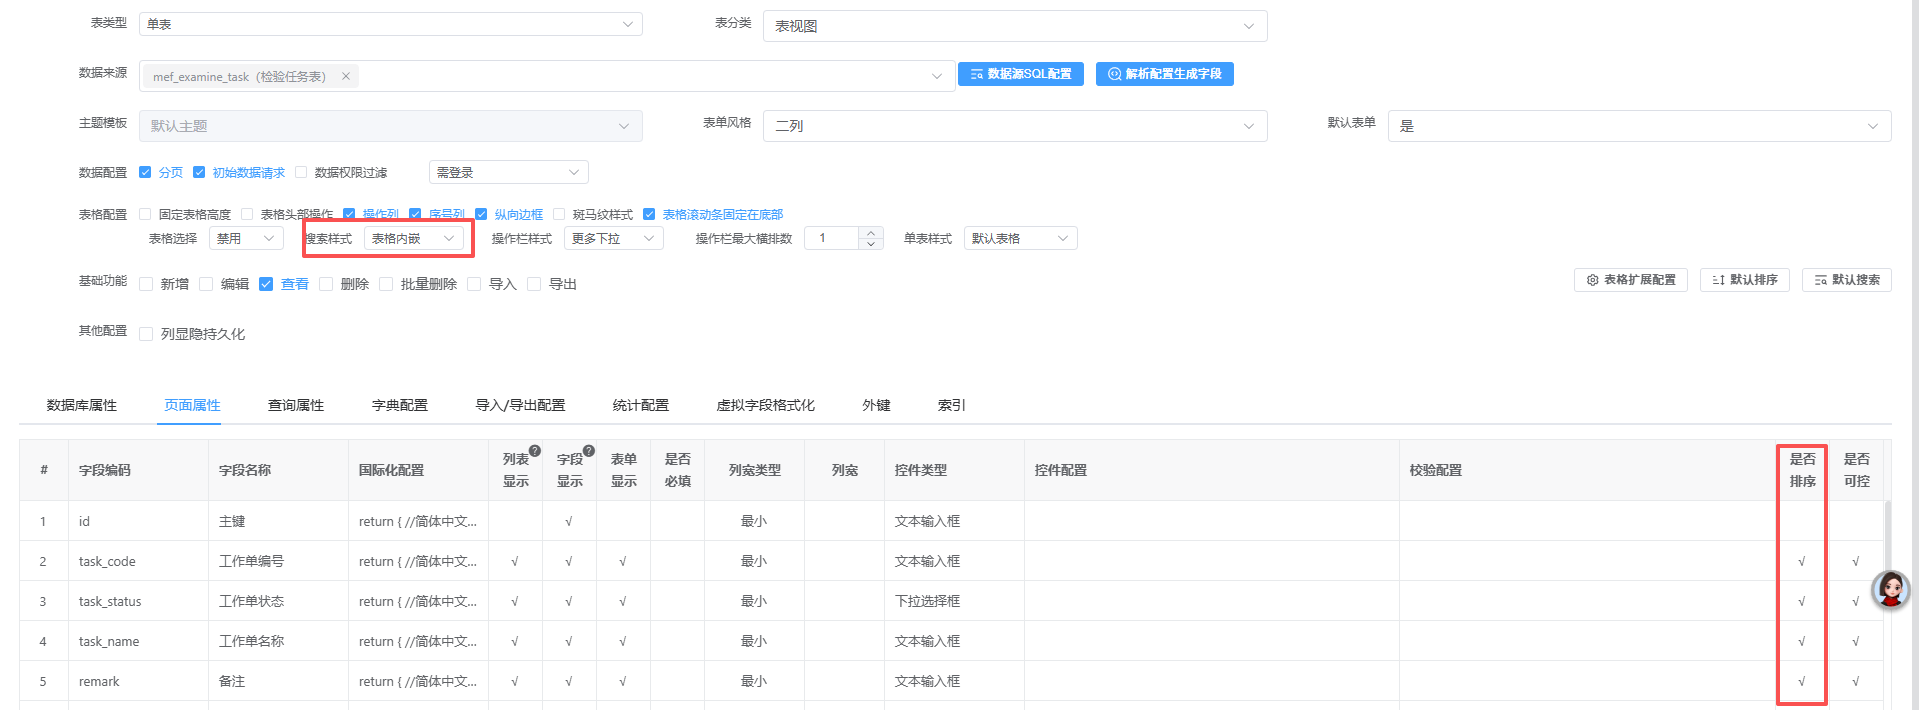Open the 操作栏样式 dropdown showing 更多下拉
The image size is (1919, 710).
[613, 238]
